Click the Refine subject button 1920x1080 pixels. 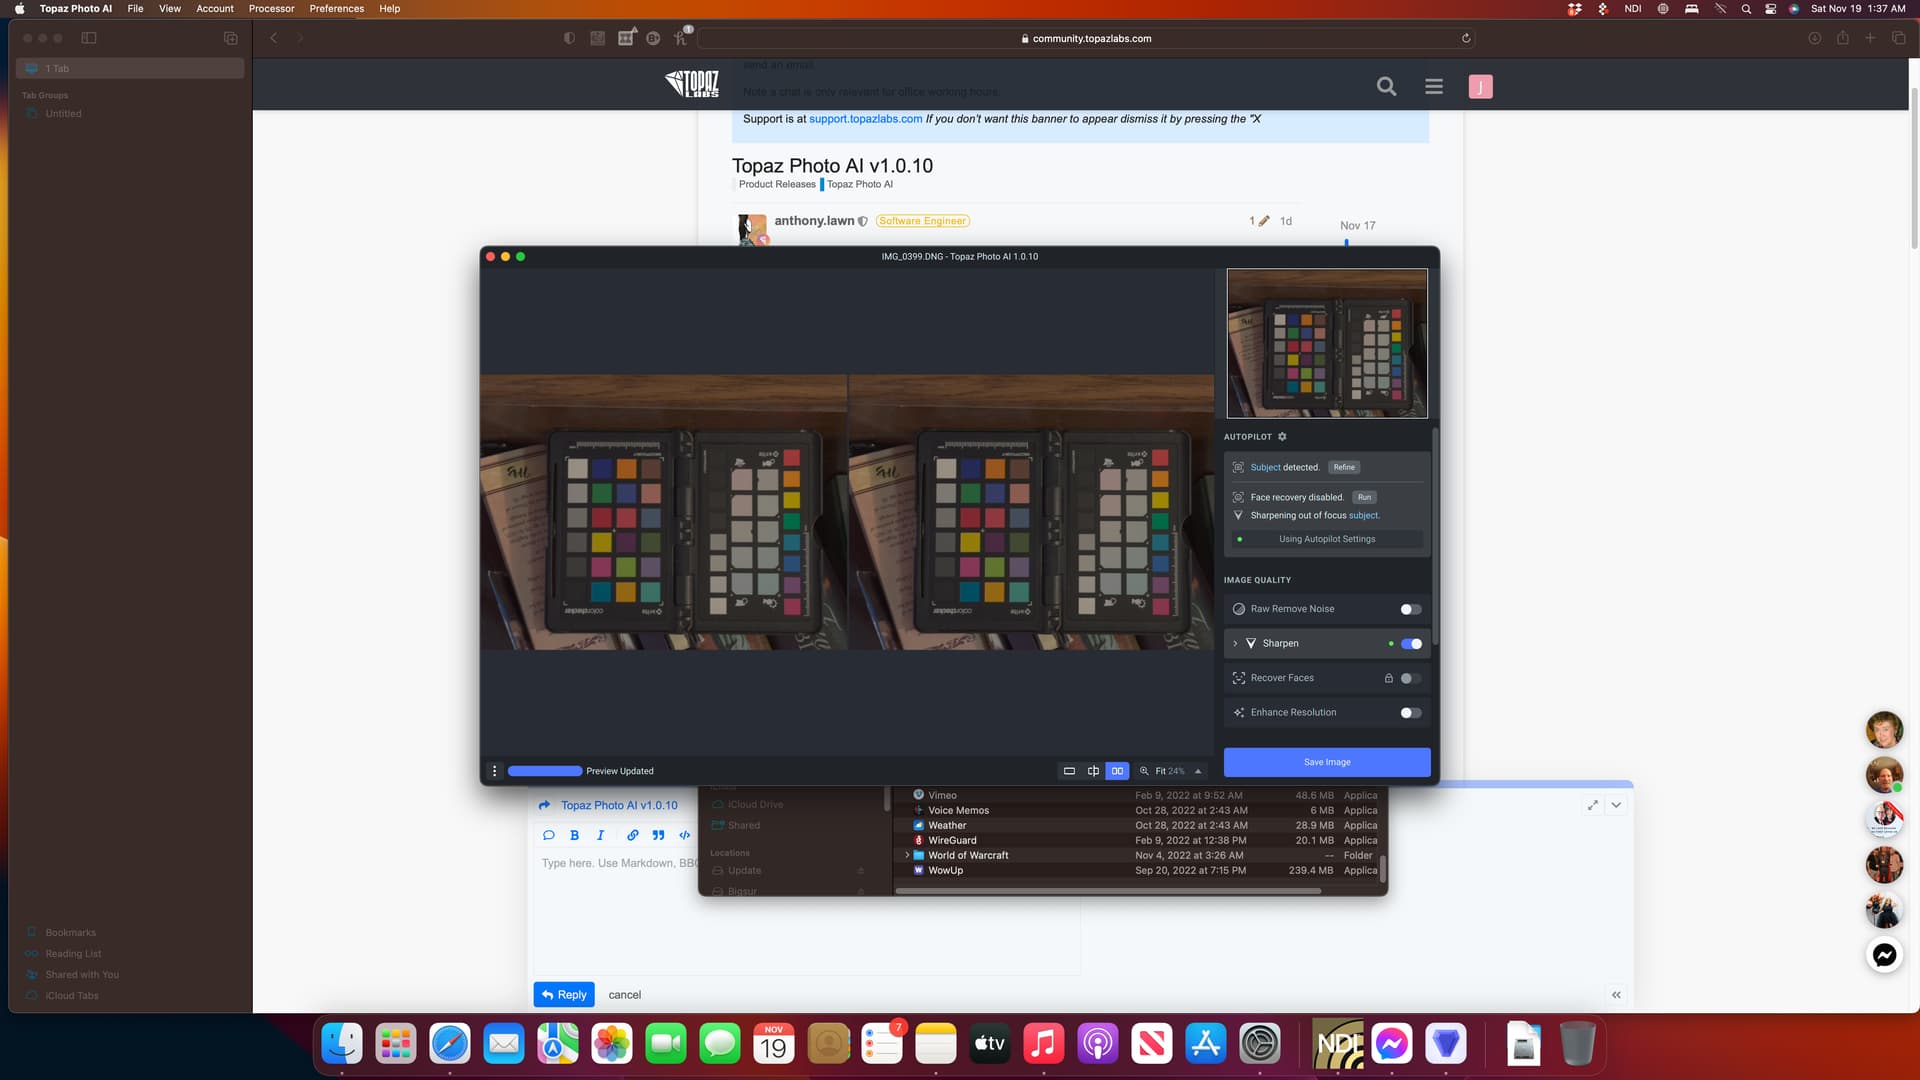(x=1343, y=467)
